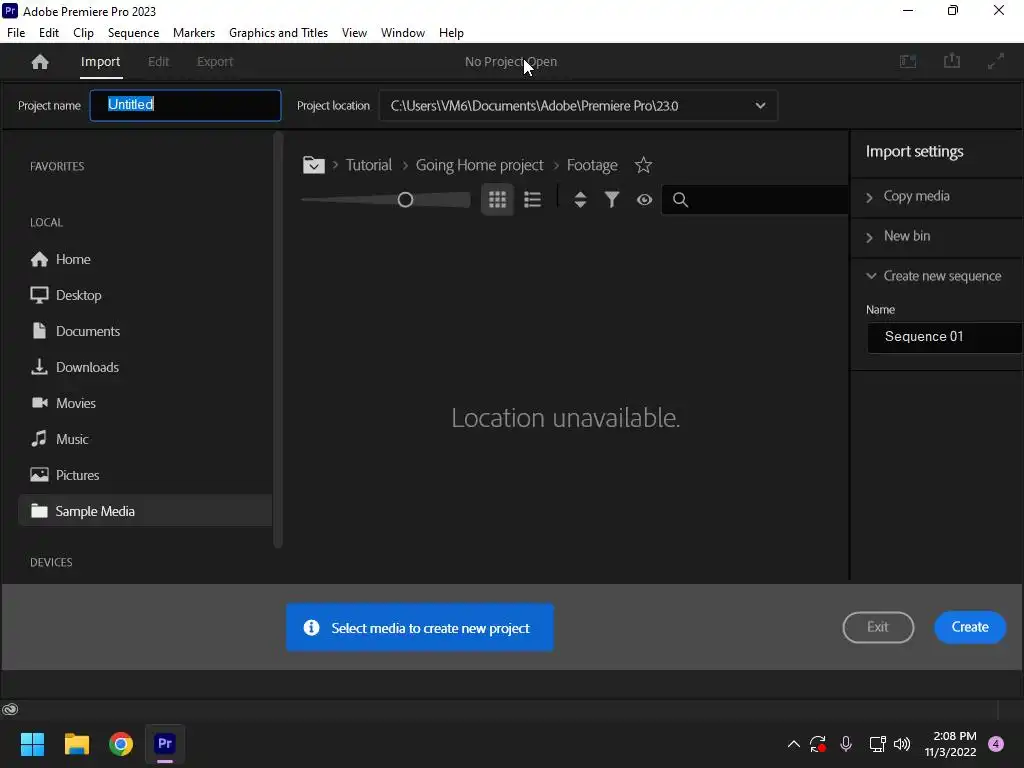Open the folder navigation icon in breadcrumb

[x=313, y=165]
